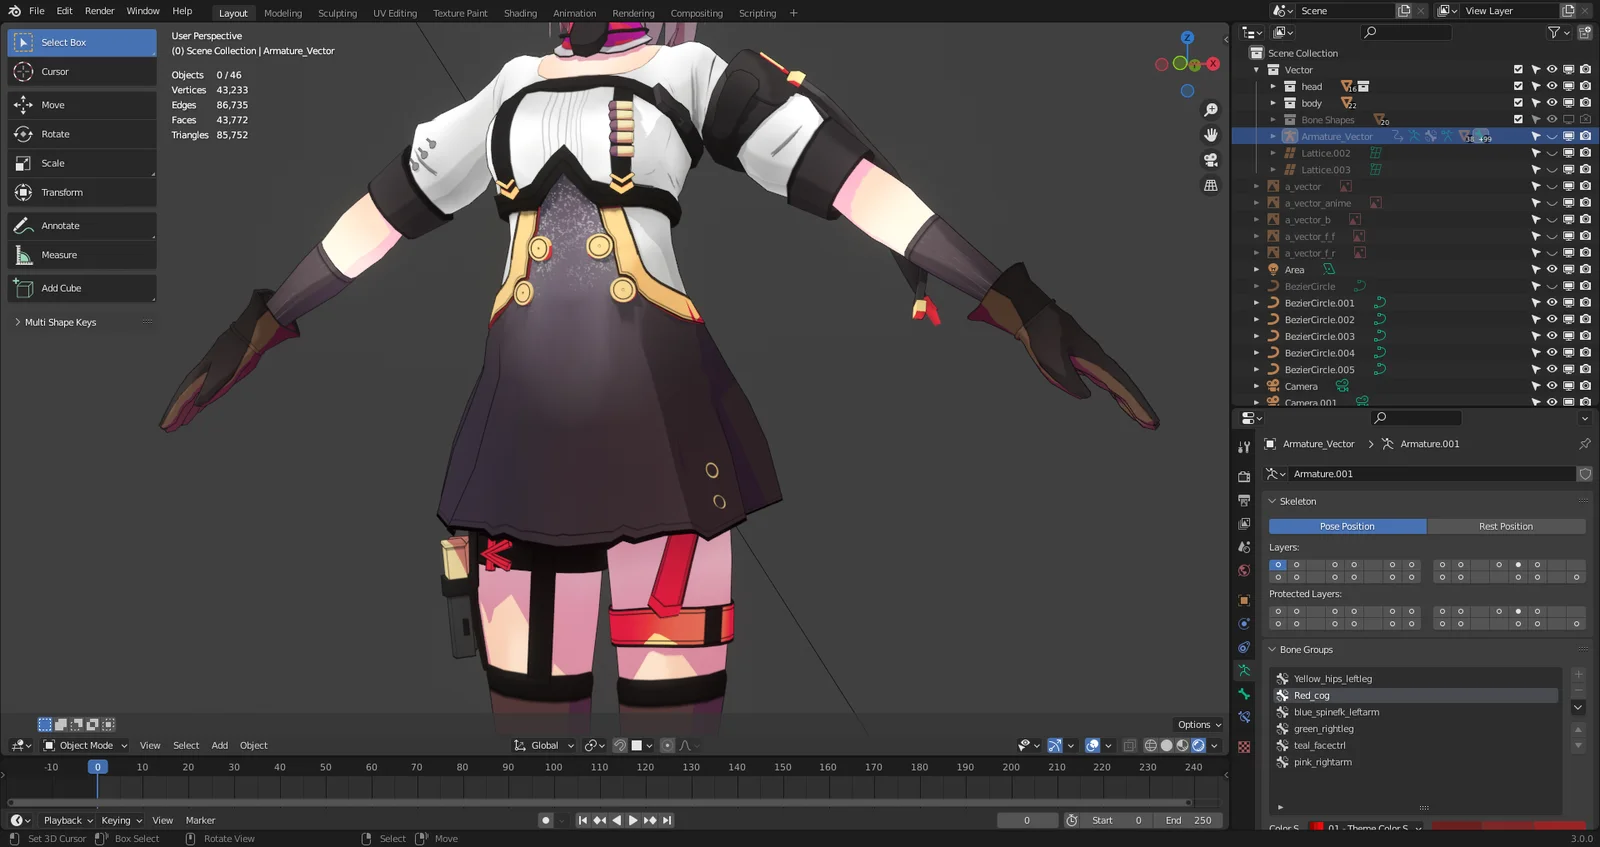
Task: Select the Cursor tool
Action: coord(82,72)
